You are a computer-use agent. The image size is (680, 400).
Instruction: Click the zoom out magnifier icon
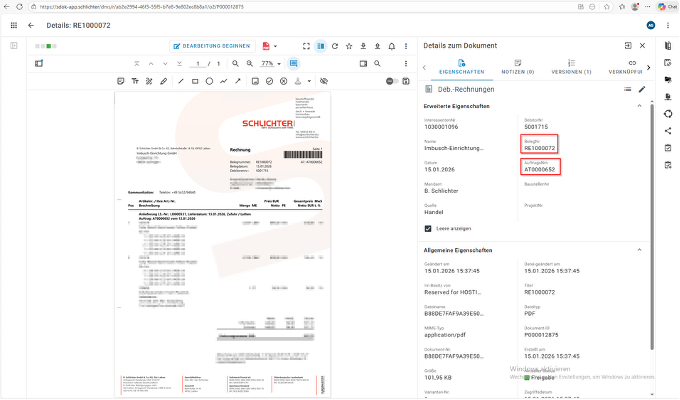coord(235,63)
